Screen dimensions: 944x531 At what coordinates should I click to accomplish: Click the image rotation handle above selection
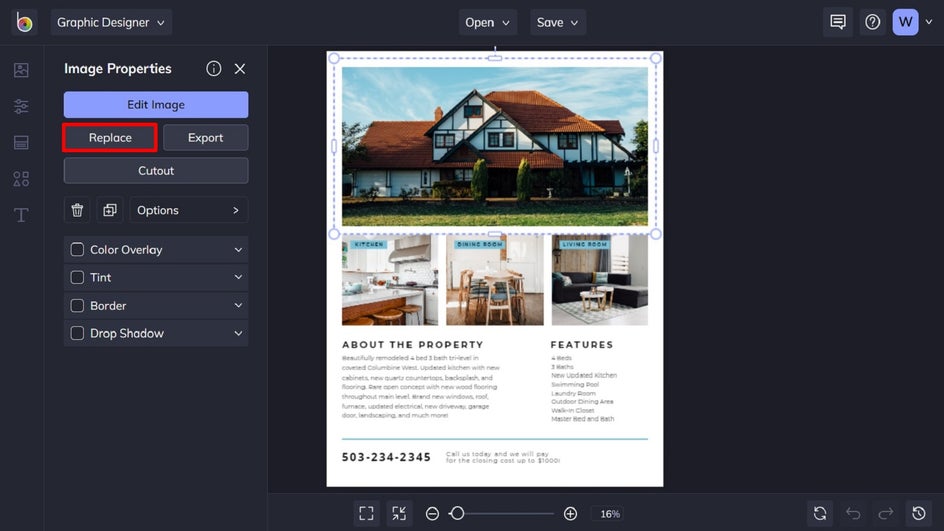tap(495, 48)
